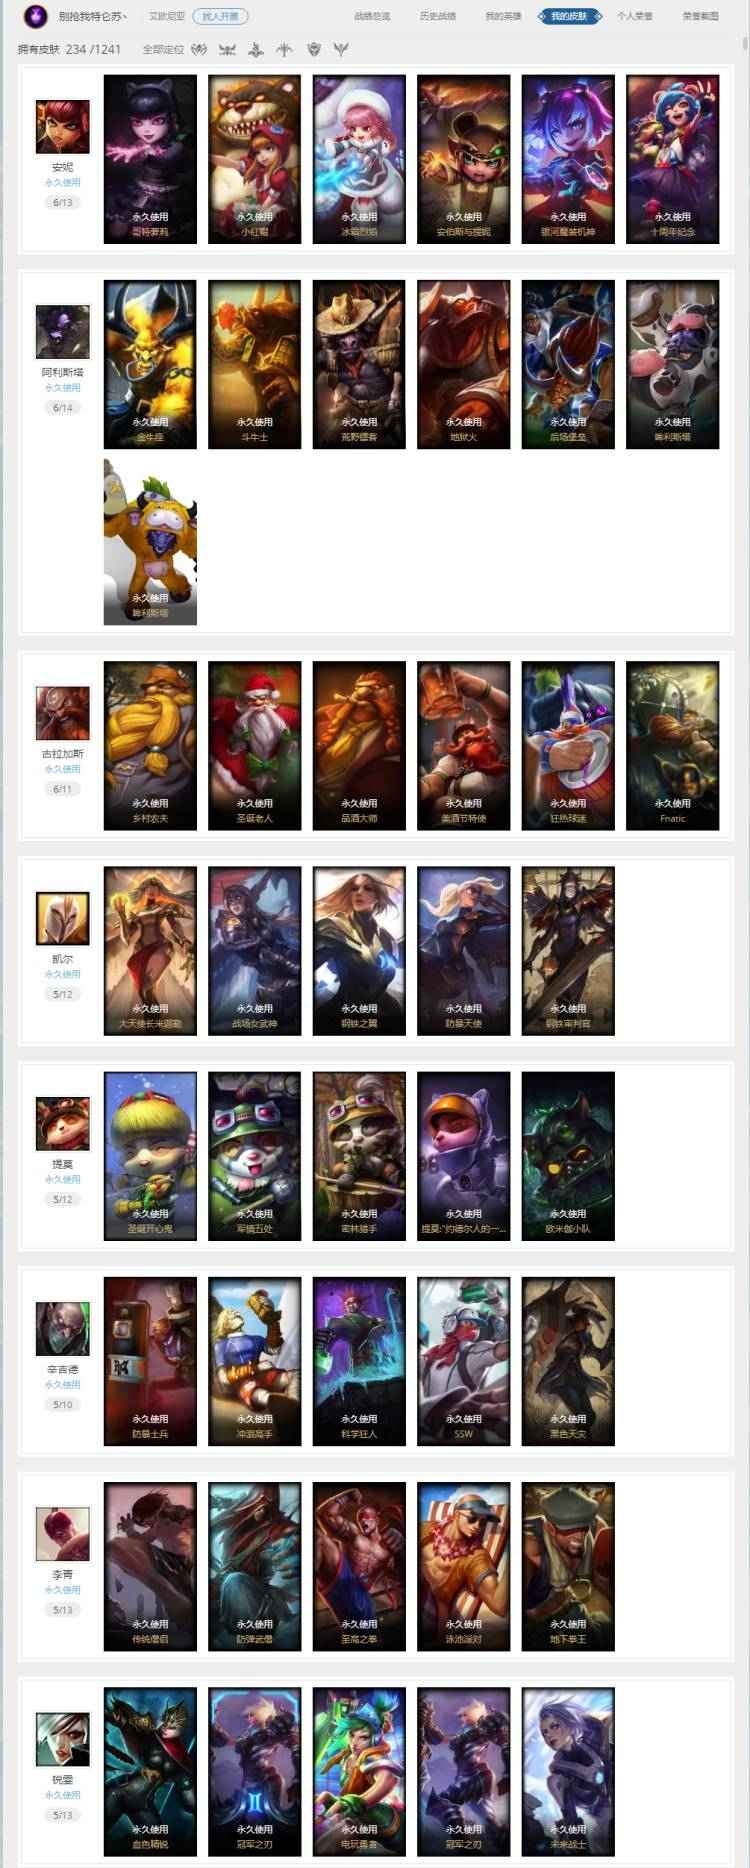Click Gragas champion portrait icon
The image size is (750, 1868).
(62, 713)
